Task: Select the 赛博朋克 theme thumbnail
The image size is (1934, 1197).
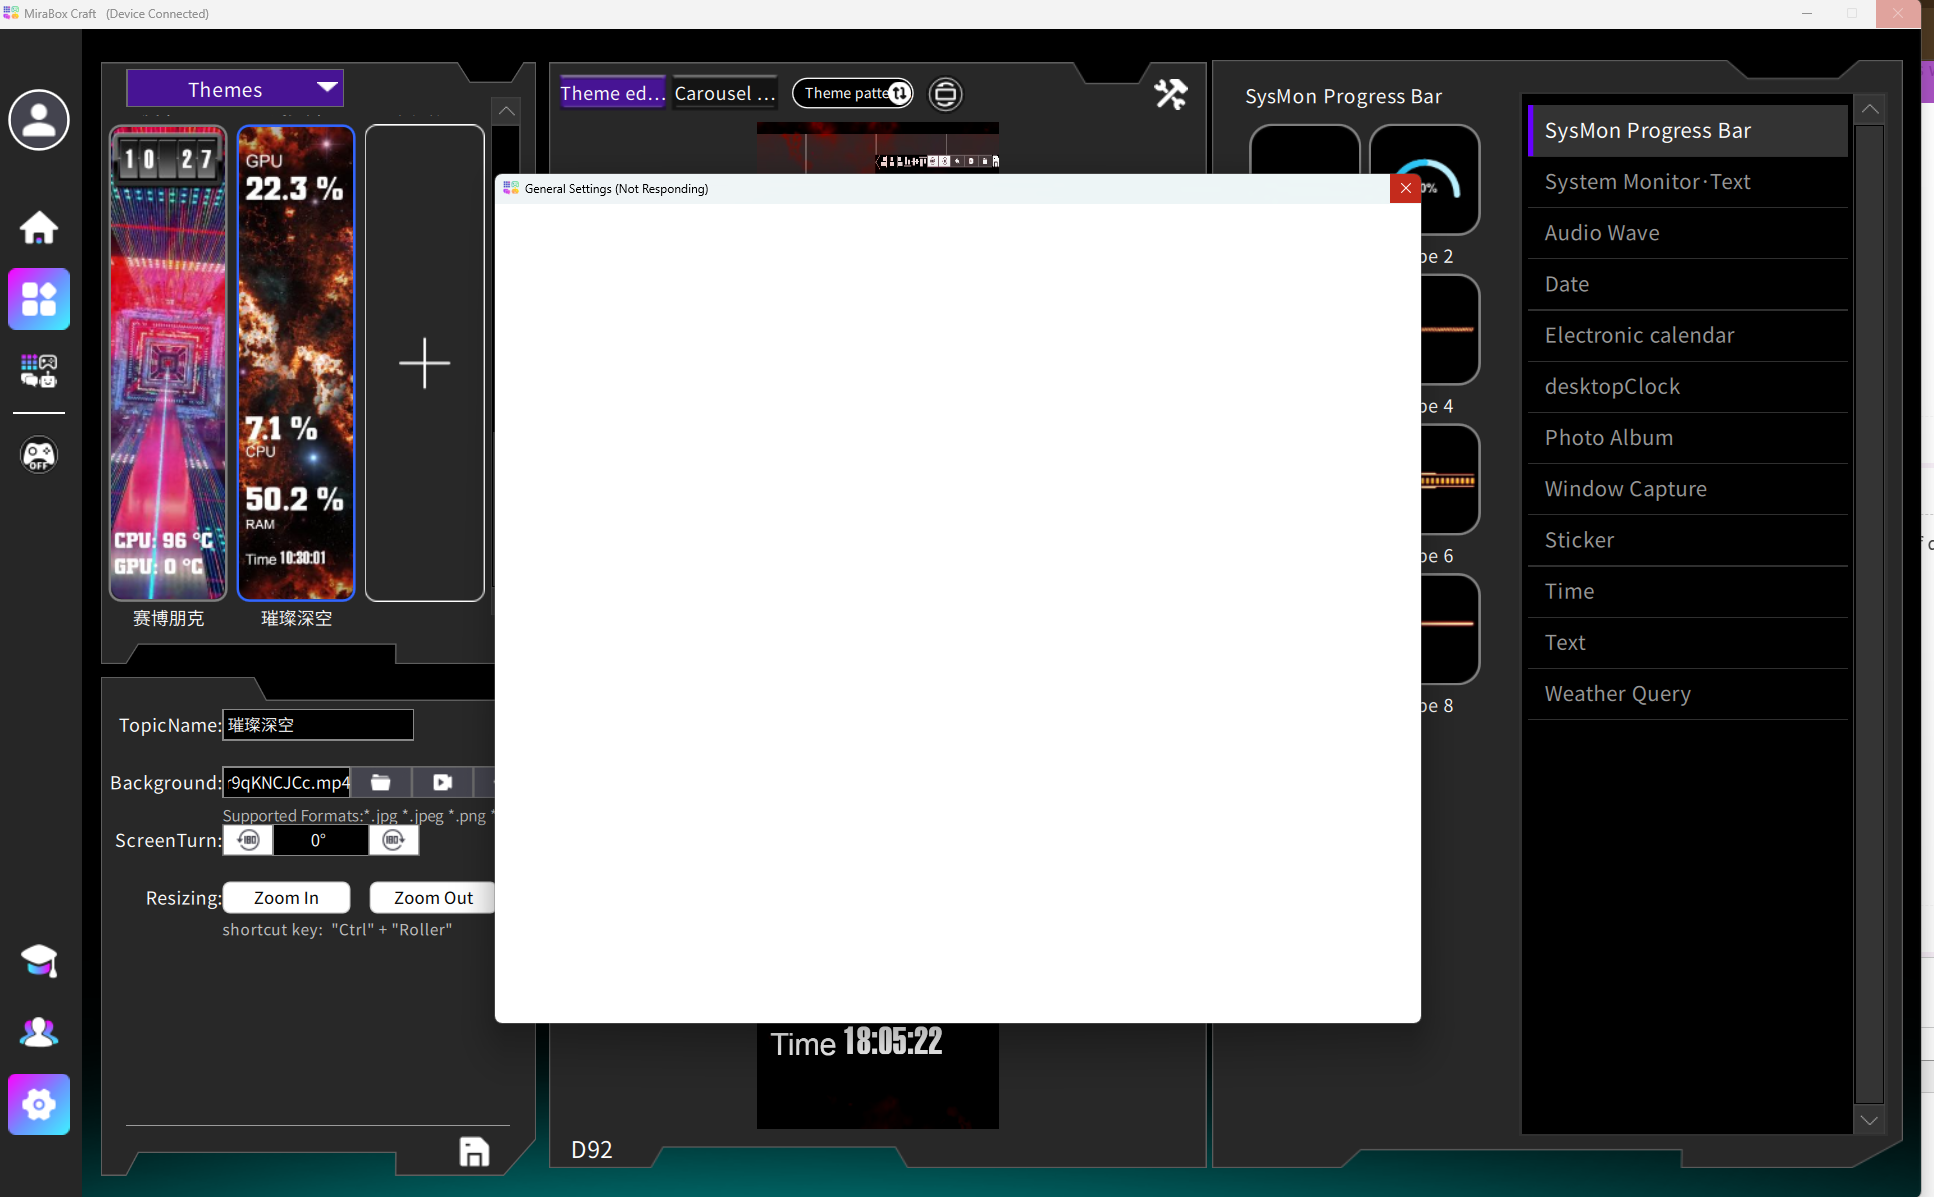Action: coord(167,363)
